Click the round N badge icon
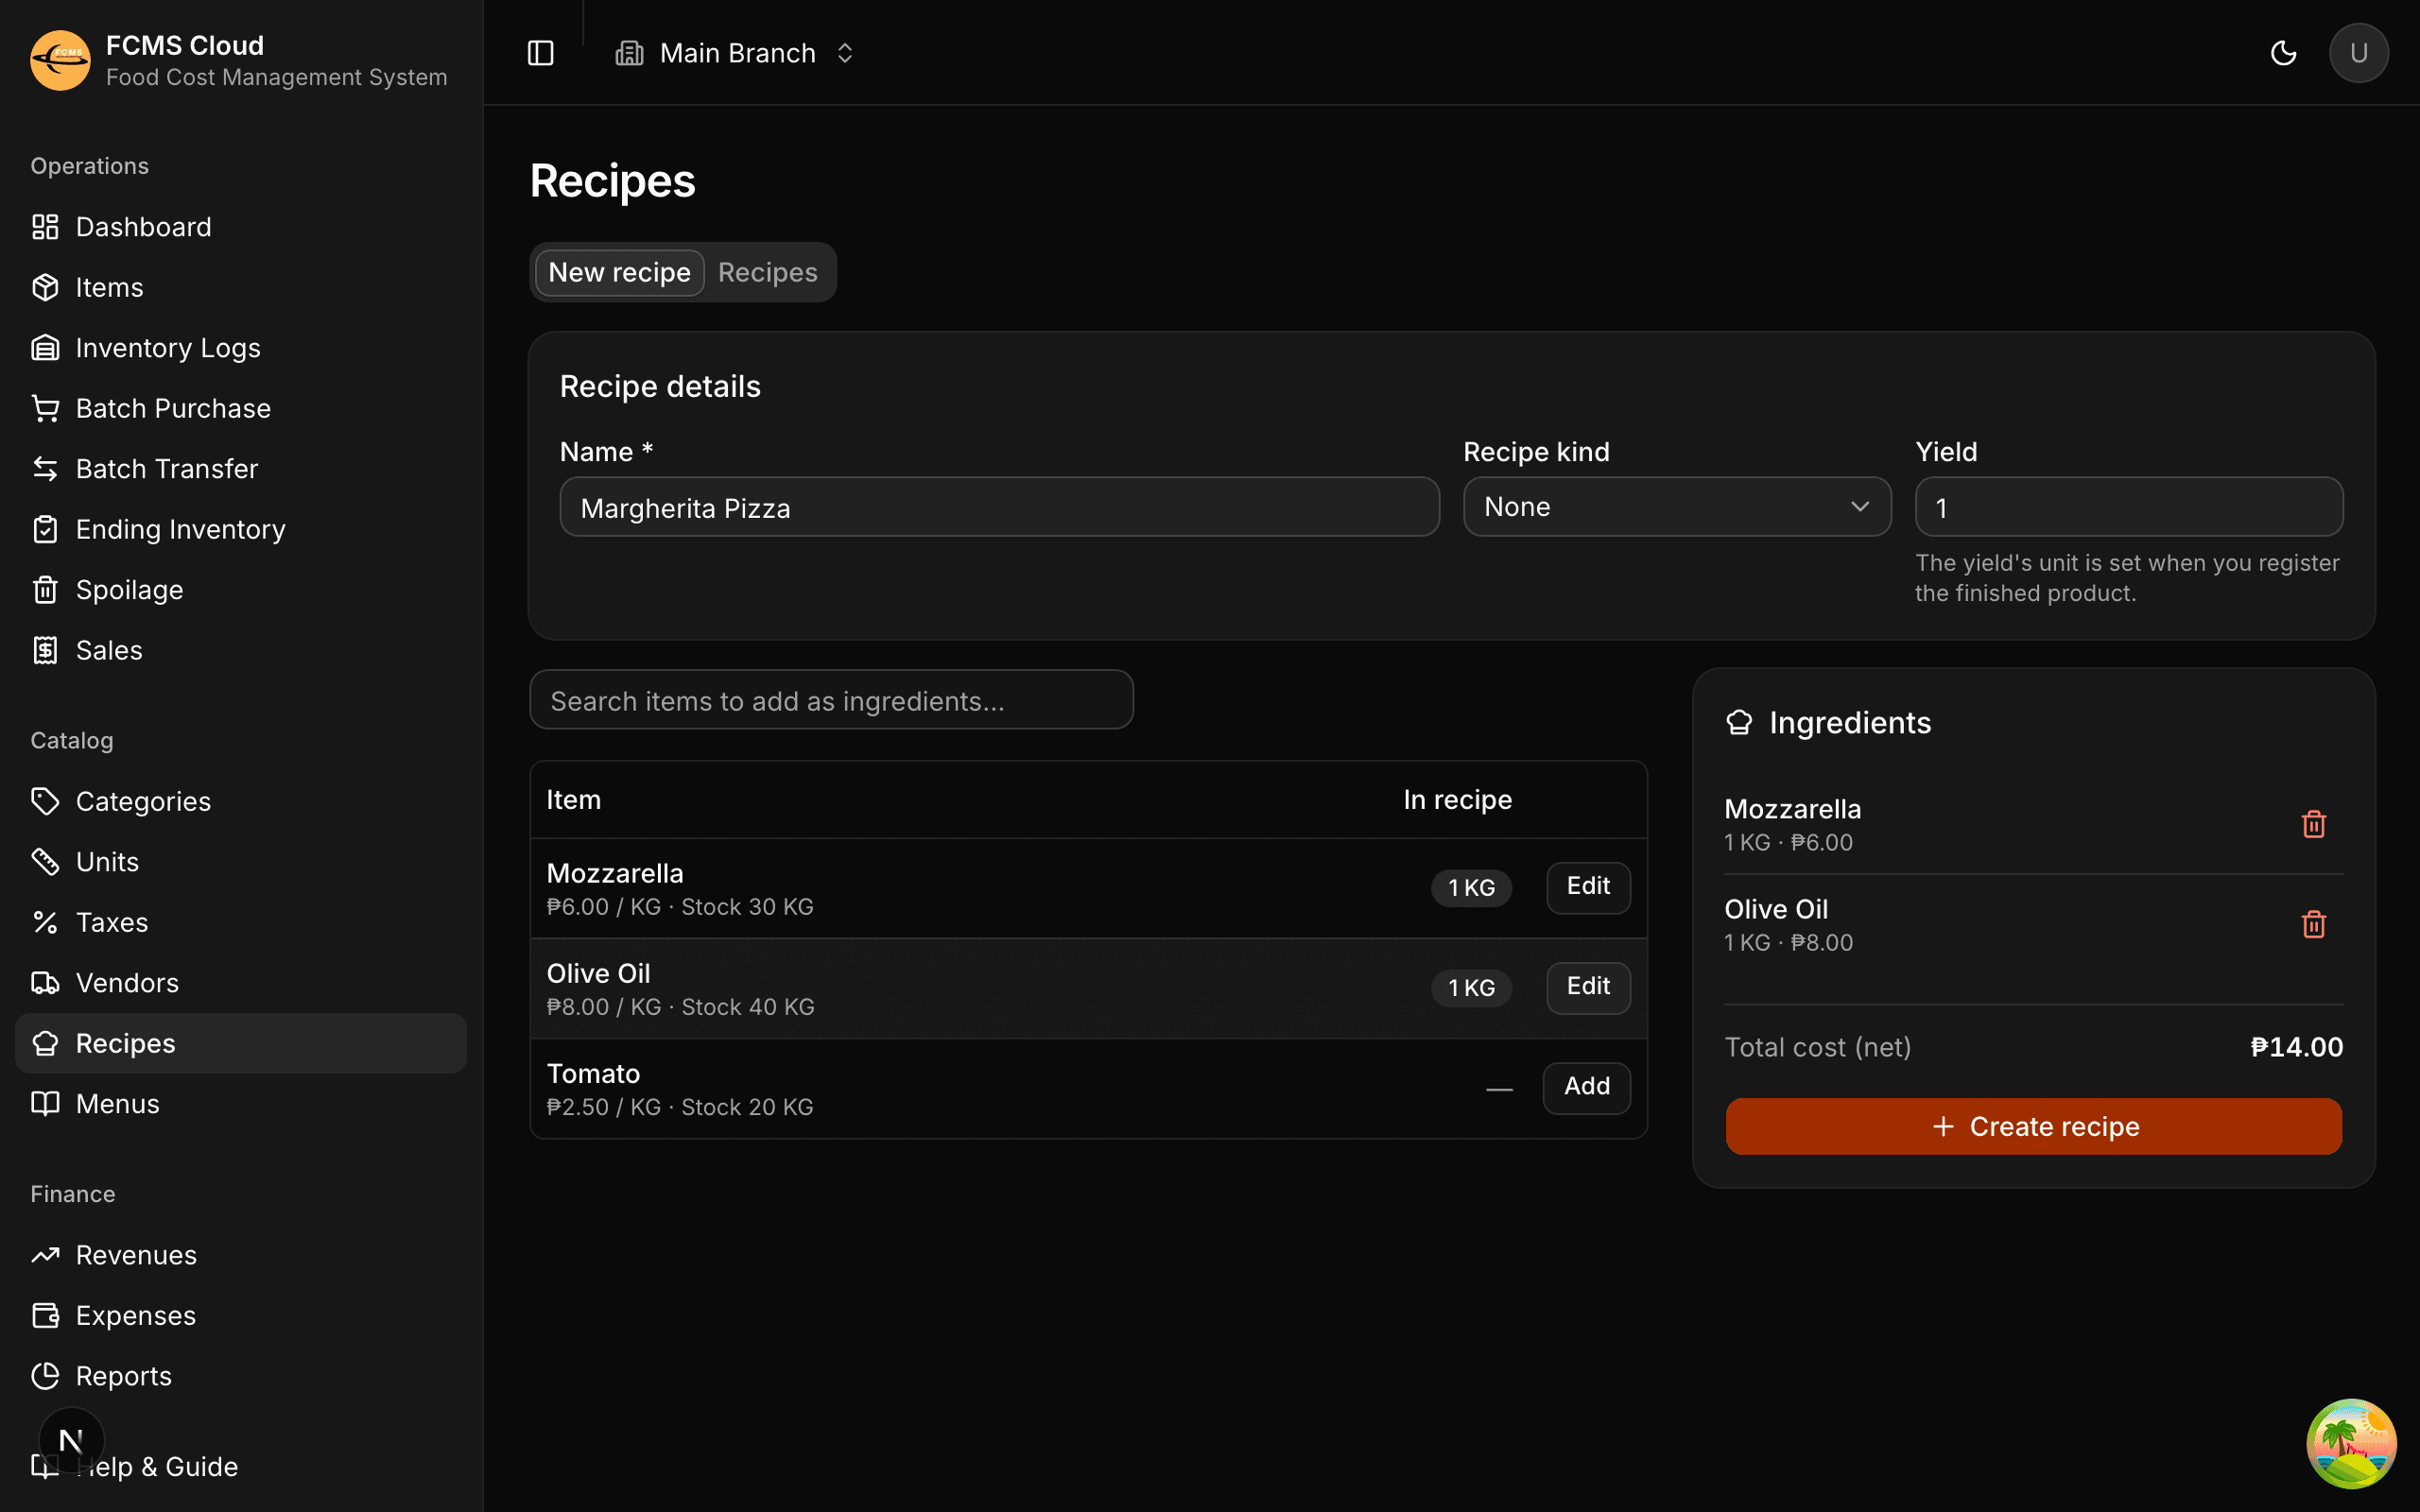This screenshot has height=1512, width=2420. click(71, 1441)
